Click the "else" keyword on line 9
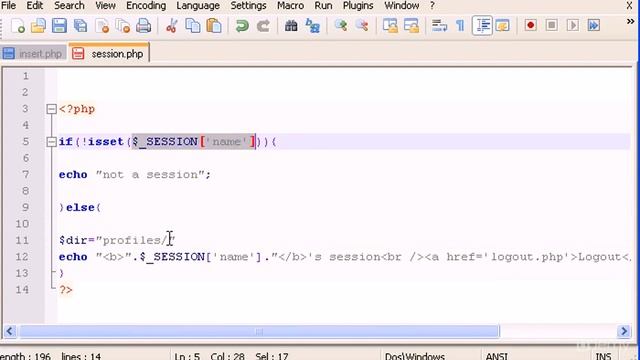Screen dimensions: 640x360 click(x=80, y=207)
